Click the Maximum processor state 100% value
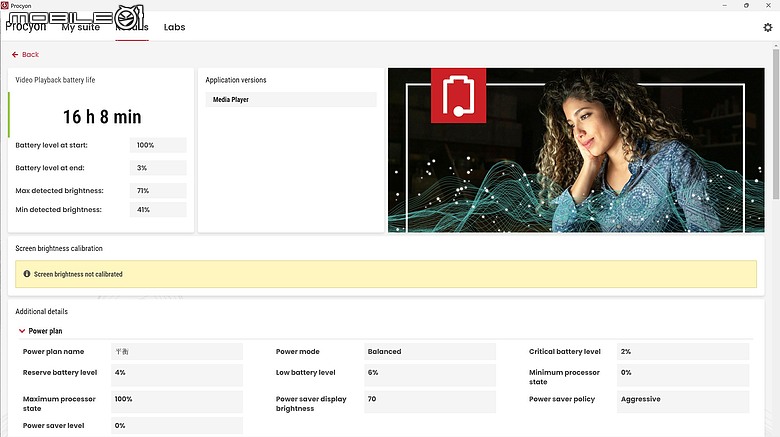780x437 pixels. click(x=177, y=402)
